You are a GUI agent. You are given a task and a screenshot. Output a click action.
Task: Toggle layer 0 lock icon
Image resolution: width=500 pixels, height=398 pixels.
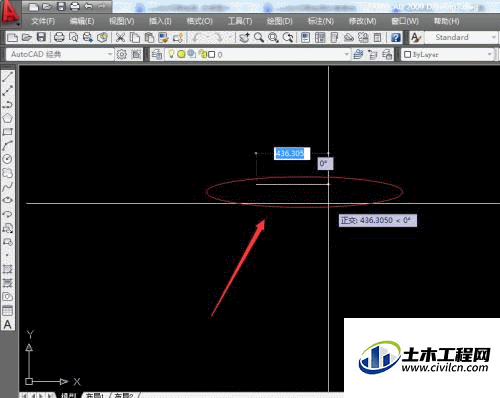coord(202,54)
